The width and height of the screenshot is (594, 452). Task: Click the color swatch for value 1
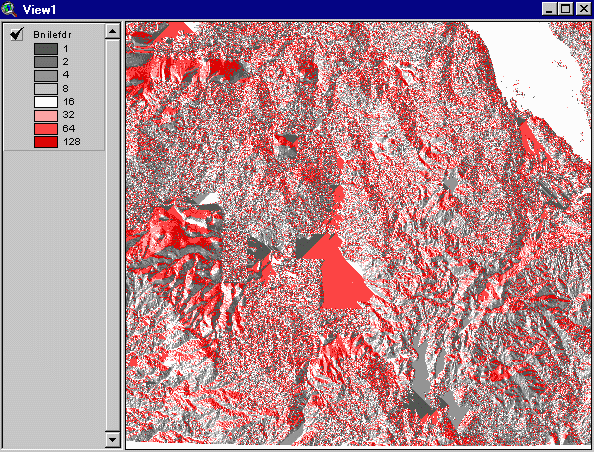[x=46, y=48]
